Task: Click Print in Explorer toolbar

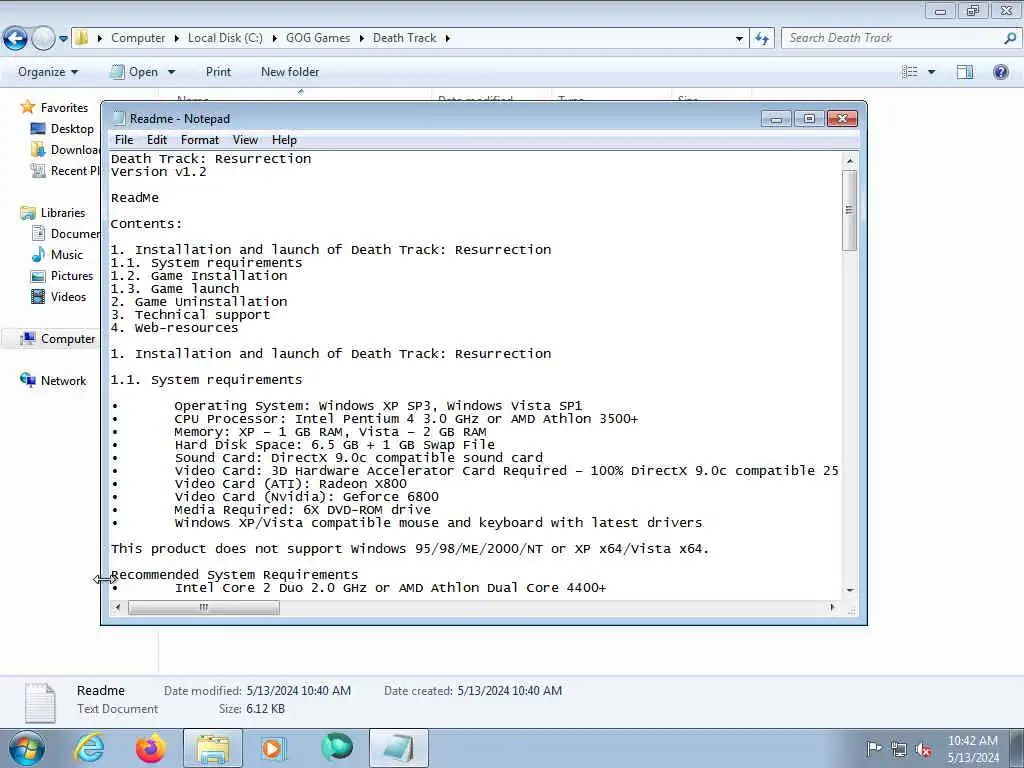Action: 218,72
